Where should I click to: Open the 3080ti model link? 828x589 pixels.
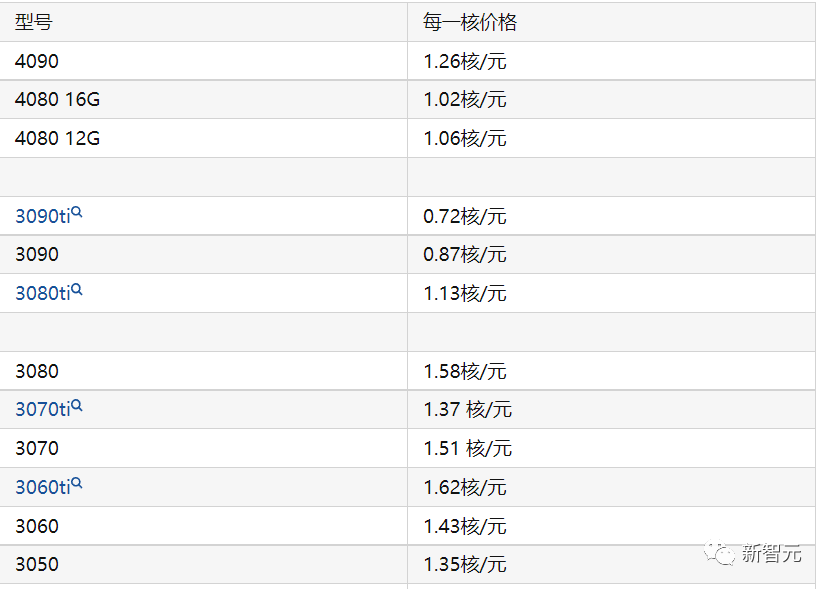[x=42, y=294]
